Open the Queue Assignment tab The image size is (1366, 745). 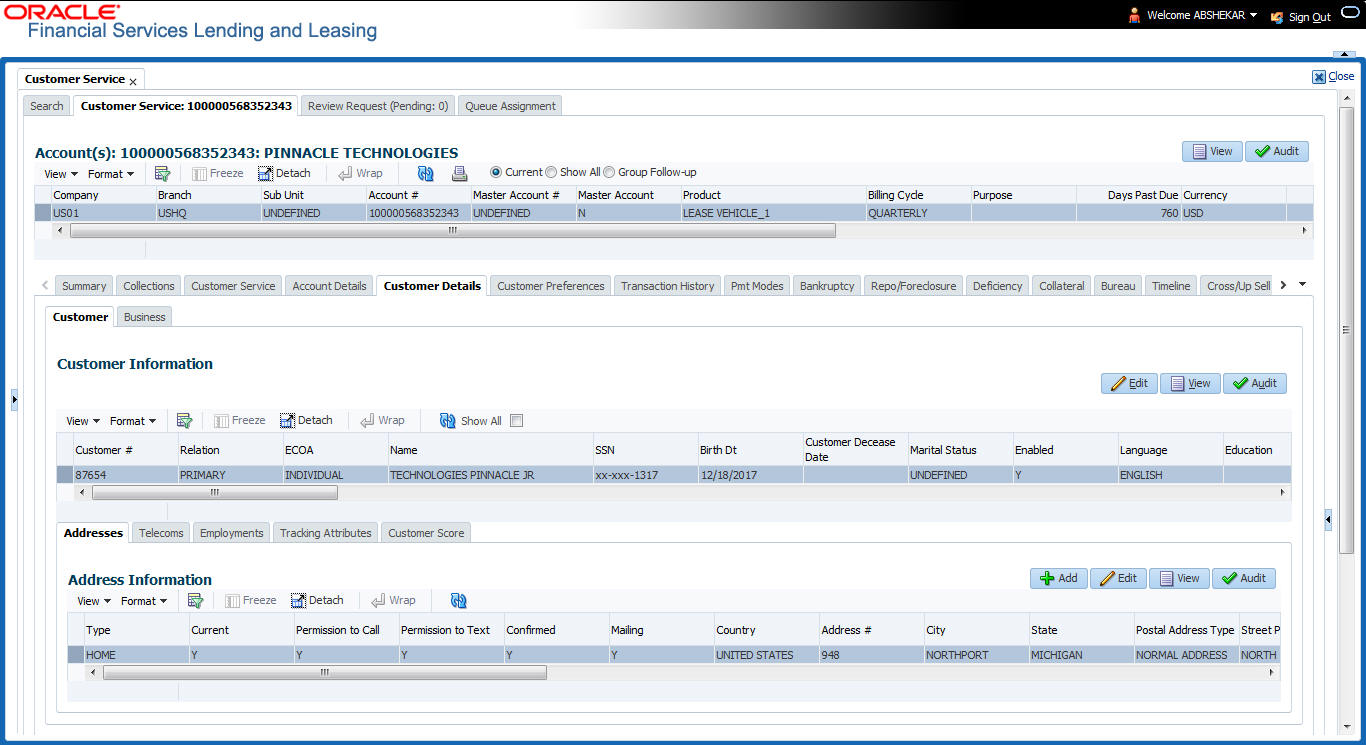pyautogui.click(x=510, y=106)
